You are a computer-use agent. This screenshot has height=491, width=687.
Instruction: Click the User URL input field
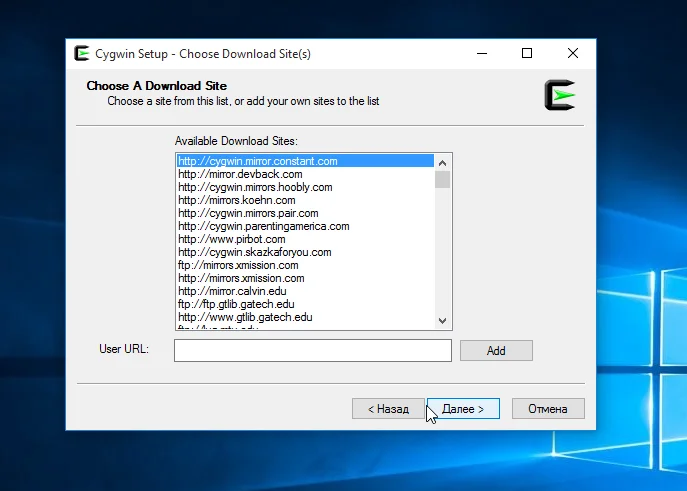pyautogui.click(x=313, y=350)
